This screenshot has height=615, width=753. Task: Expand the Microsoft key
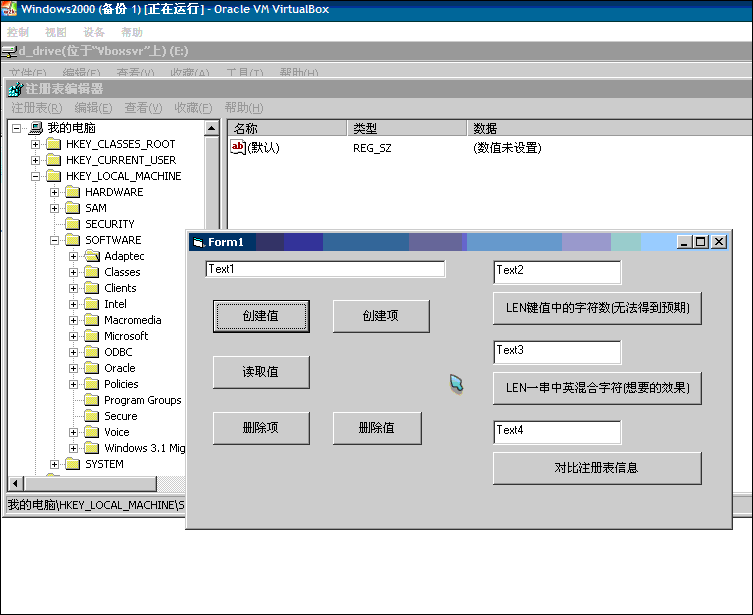[x=73, y=336]
